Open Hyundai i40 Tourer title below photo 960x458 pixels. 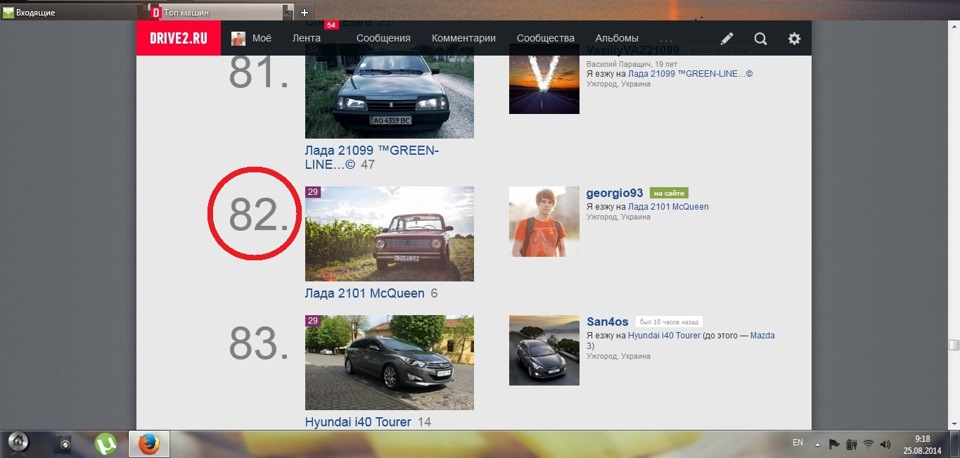[358, 422]
